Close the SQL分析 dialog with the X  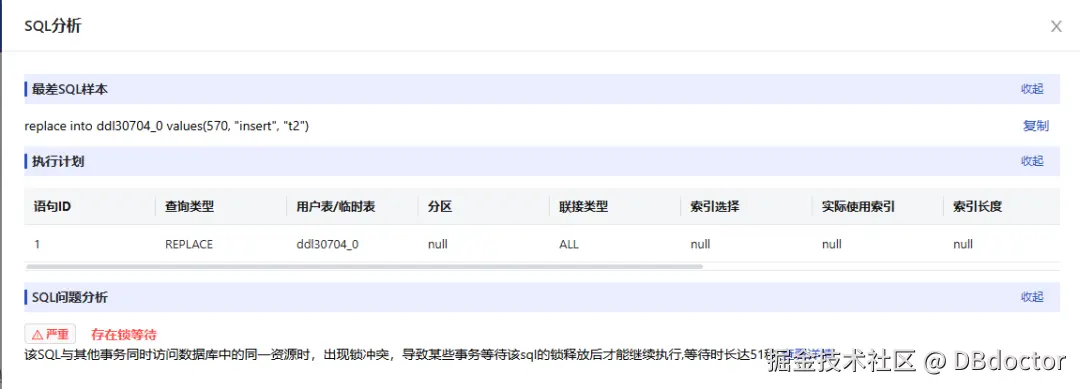[x=1055, y=26]
